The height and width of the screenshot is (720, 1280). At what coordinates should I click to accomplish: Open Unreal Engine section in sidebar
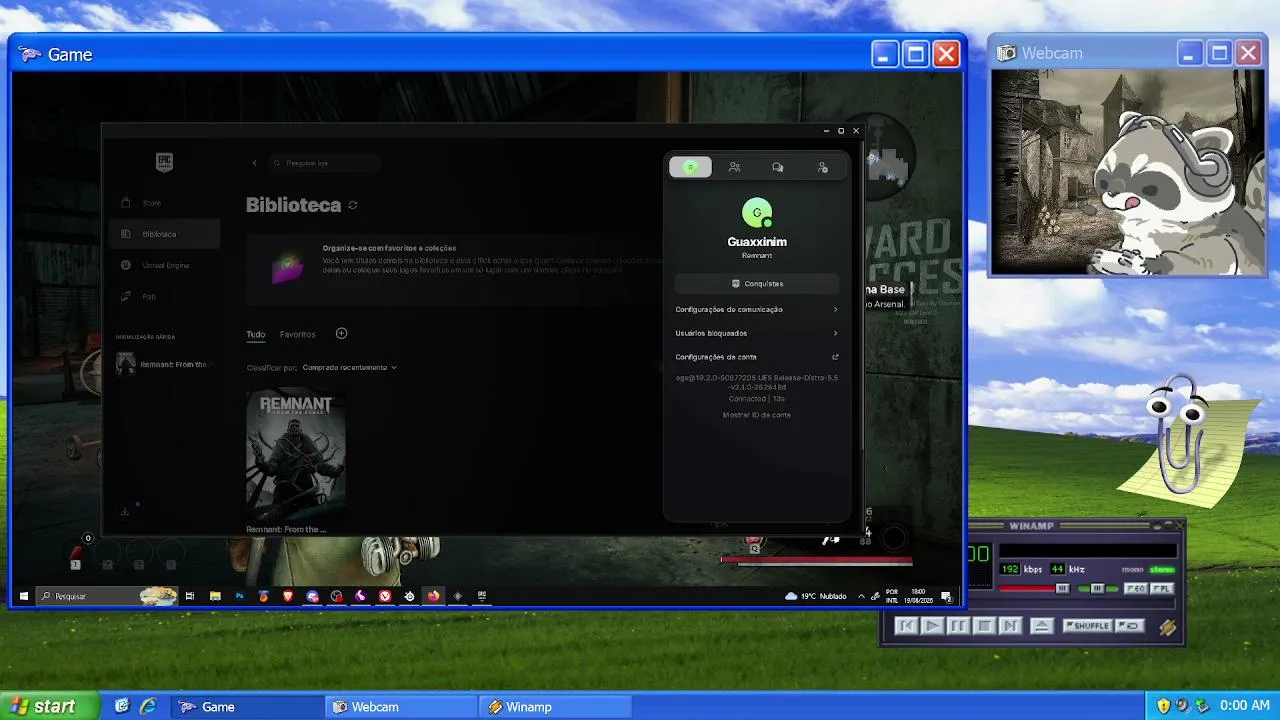click(x=165, y=265)
